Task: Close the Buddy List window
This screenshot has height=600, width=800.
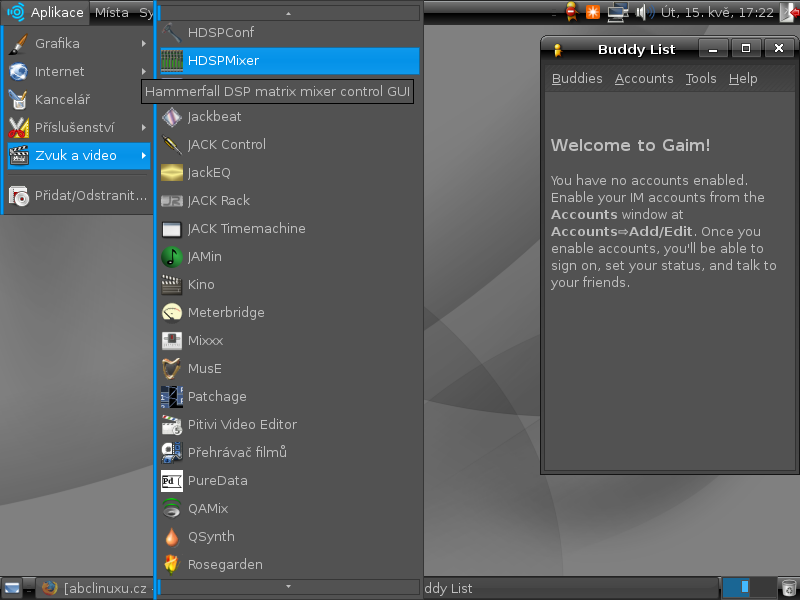Action: coord(779,48)
